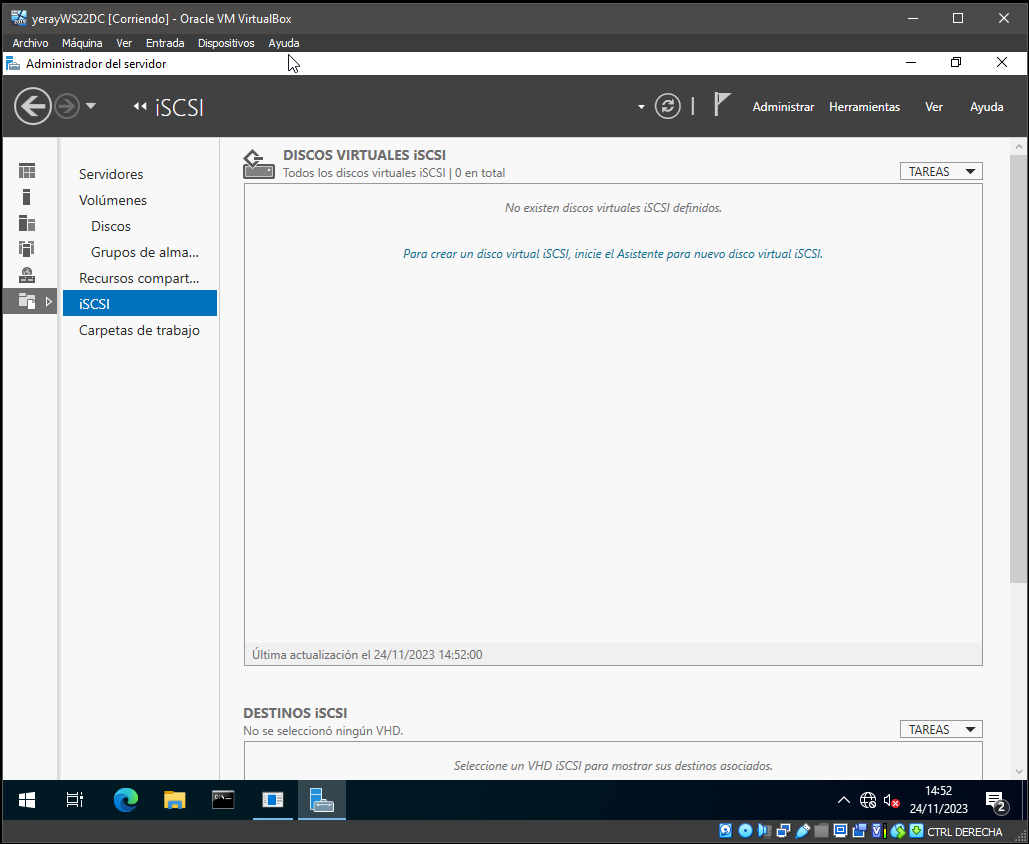Click the VirtualBox mouse integration status icon
Viewport: 1029px width, 844px height.
pyautogui.click(x=898, y=831)
